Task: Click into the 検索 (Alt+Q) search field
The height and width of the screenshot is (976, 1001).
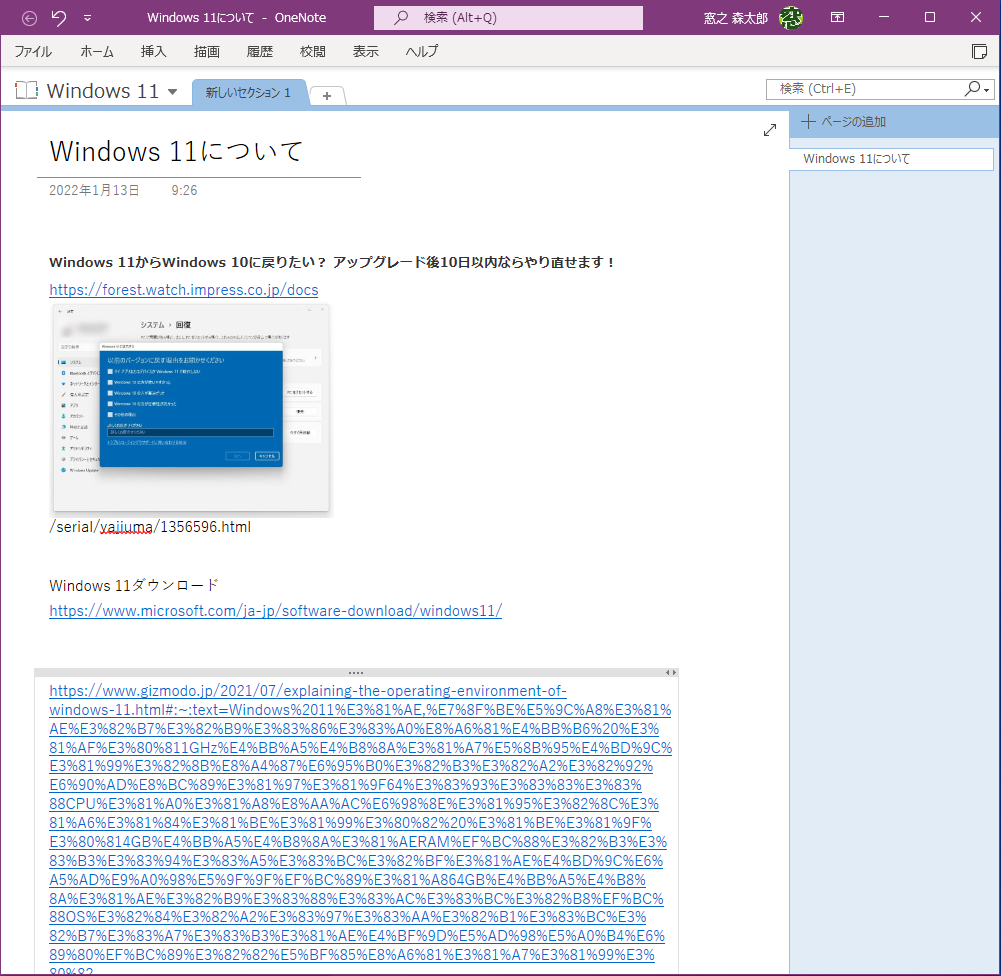Action: click(508, 17)
